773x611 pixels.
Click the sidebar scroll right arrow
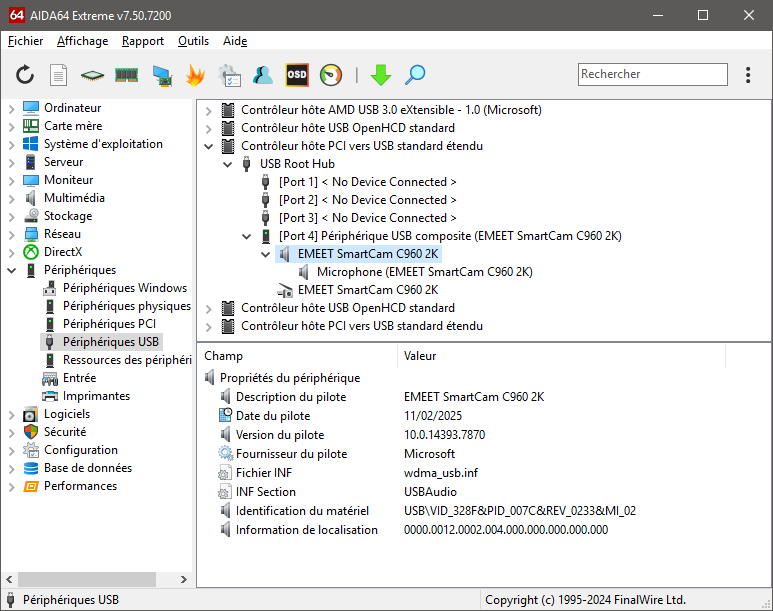point(184,579)
